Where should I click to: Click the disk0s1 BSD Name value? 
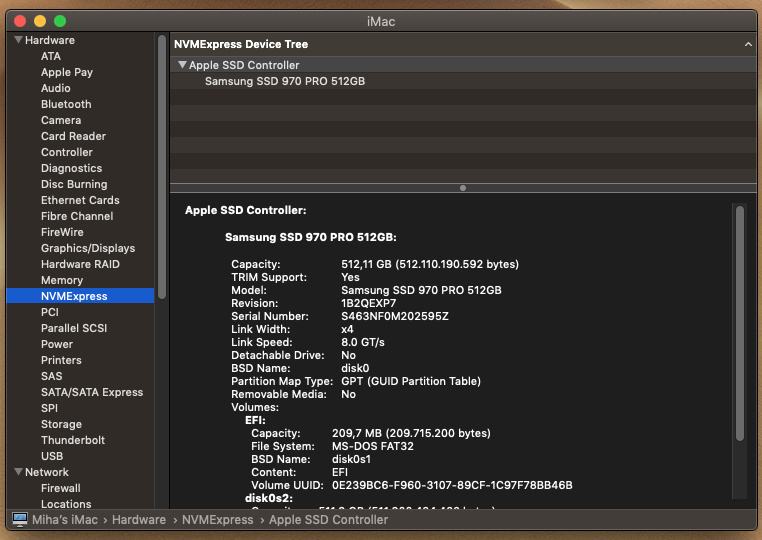click(x=351, y=459)
